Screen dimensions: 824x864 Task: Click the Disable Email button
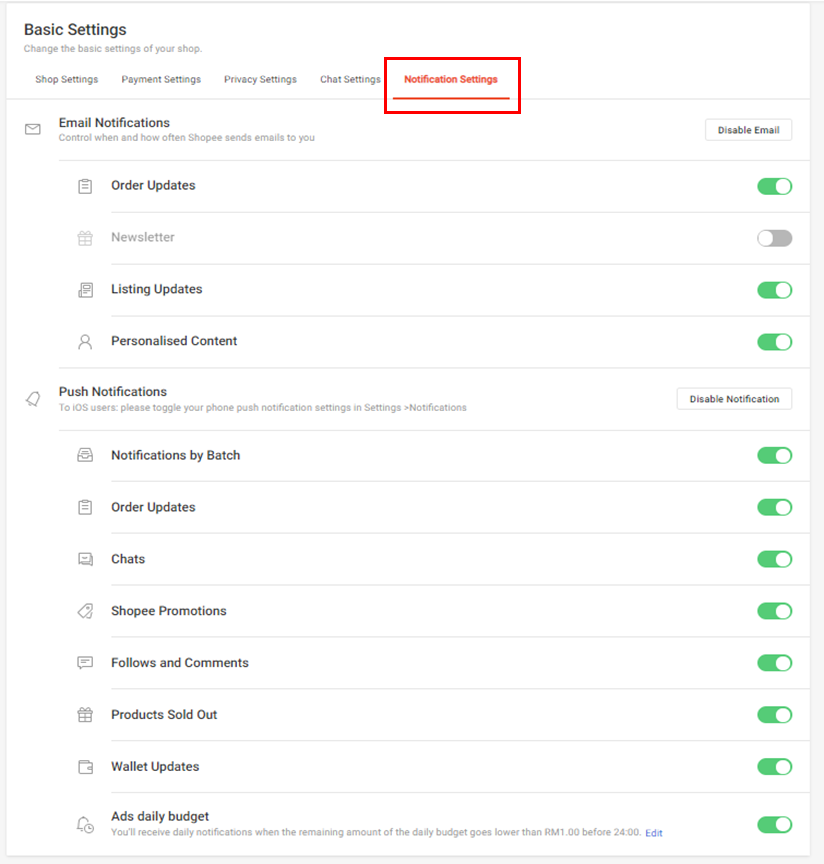tap(748, 129)
